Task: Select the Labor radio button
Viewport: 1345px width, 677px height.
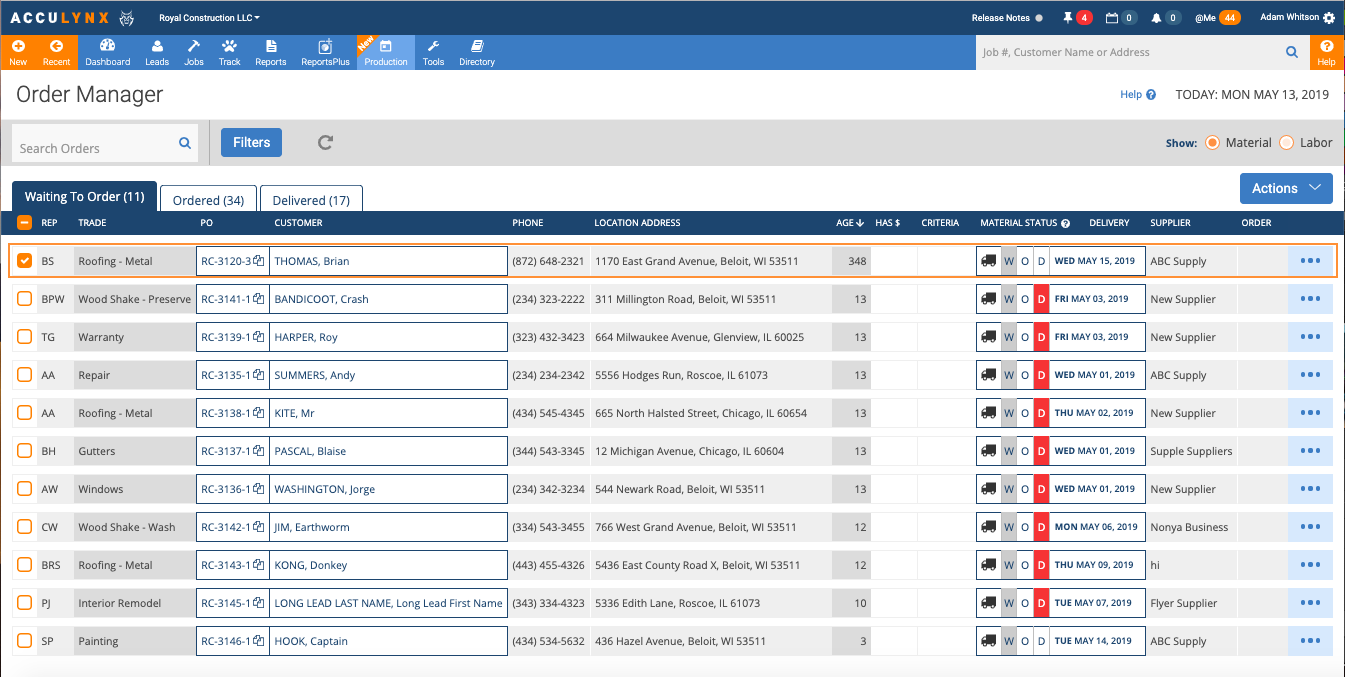Action: click(1287, 143)
